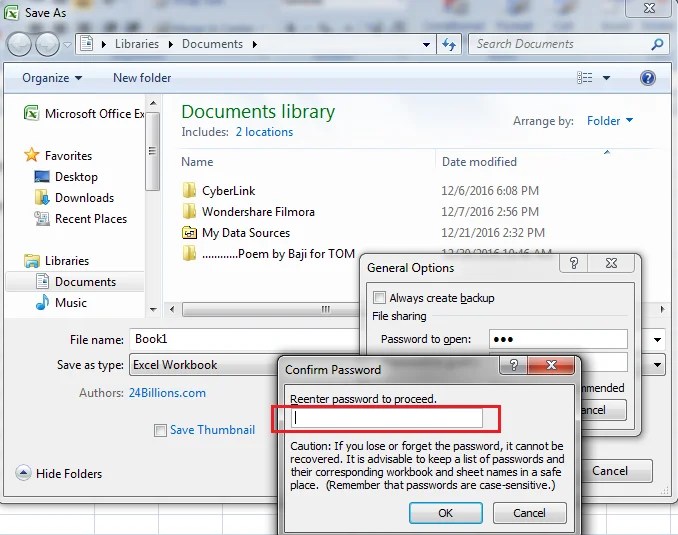Image resolution: width=678 pixels, height=535 pixels.
Task: Click the search magnifier icon
Action: 657,44
